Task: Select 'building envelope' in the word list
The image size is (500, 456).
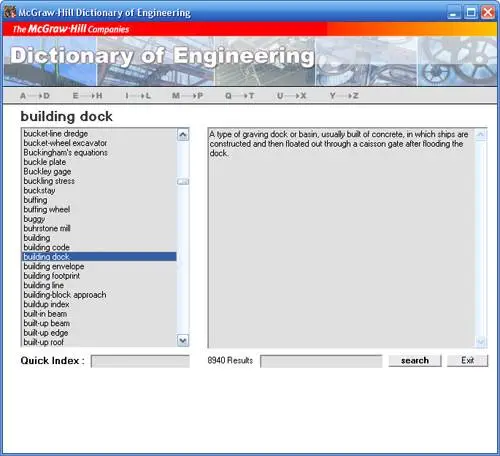Action: [99, 266]
